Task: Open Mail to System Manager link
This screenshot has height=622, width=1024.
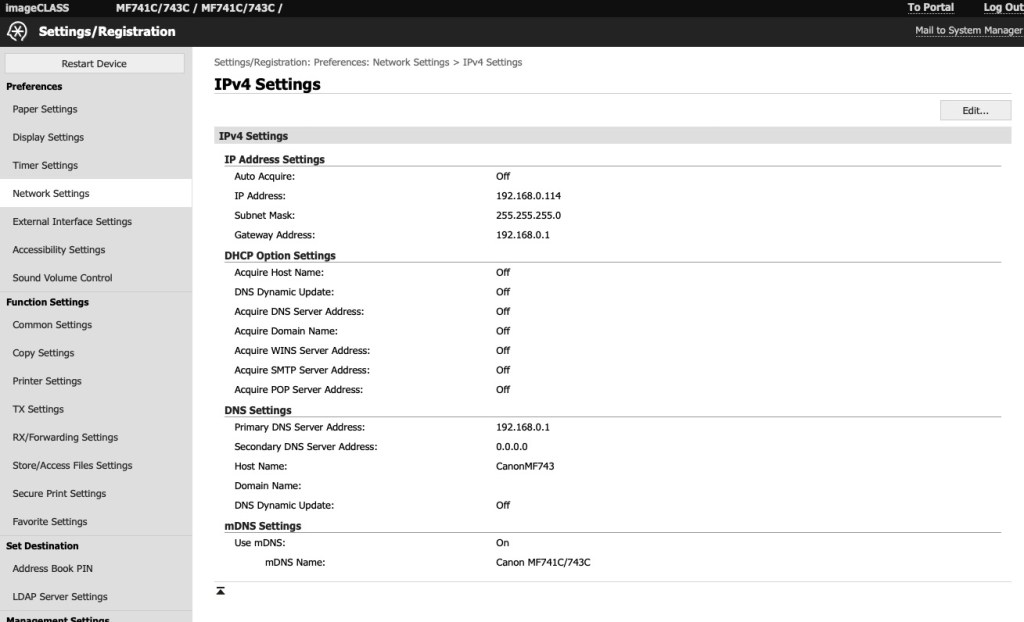Action: [x=968, y=31]
